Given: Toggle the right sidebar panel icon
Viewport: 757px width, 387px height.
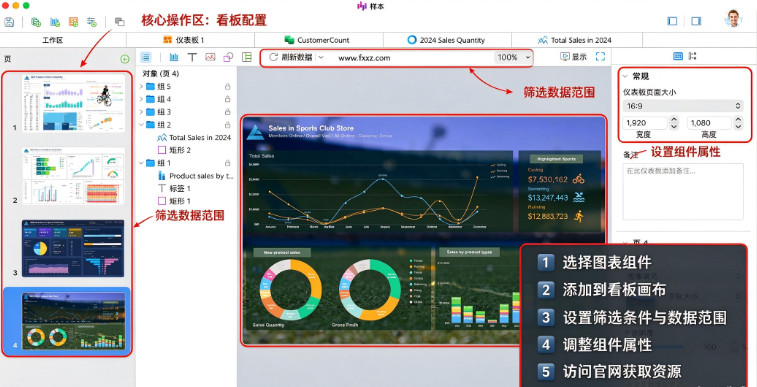Looking at the screenshot, I should (696, 21).
